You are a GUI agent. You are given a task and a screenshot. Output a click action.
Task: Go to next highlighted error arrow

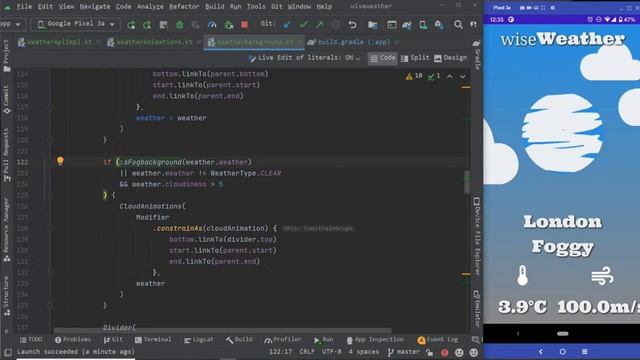pyautogui.click(x=462, y=76)
